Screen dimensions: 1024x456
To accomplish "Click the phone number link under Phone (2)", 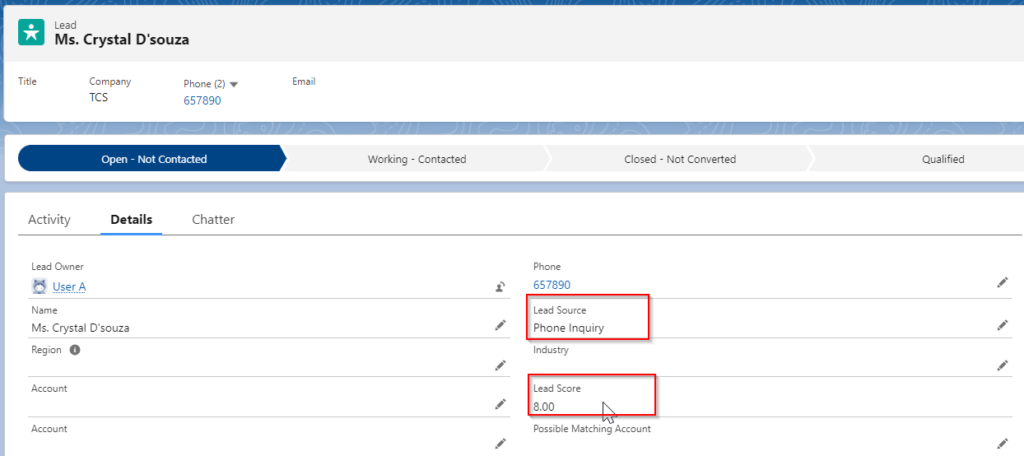I will (202, 101).
